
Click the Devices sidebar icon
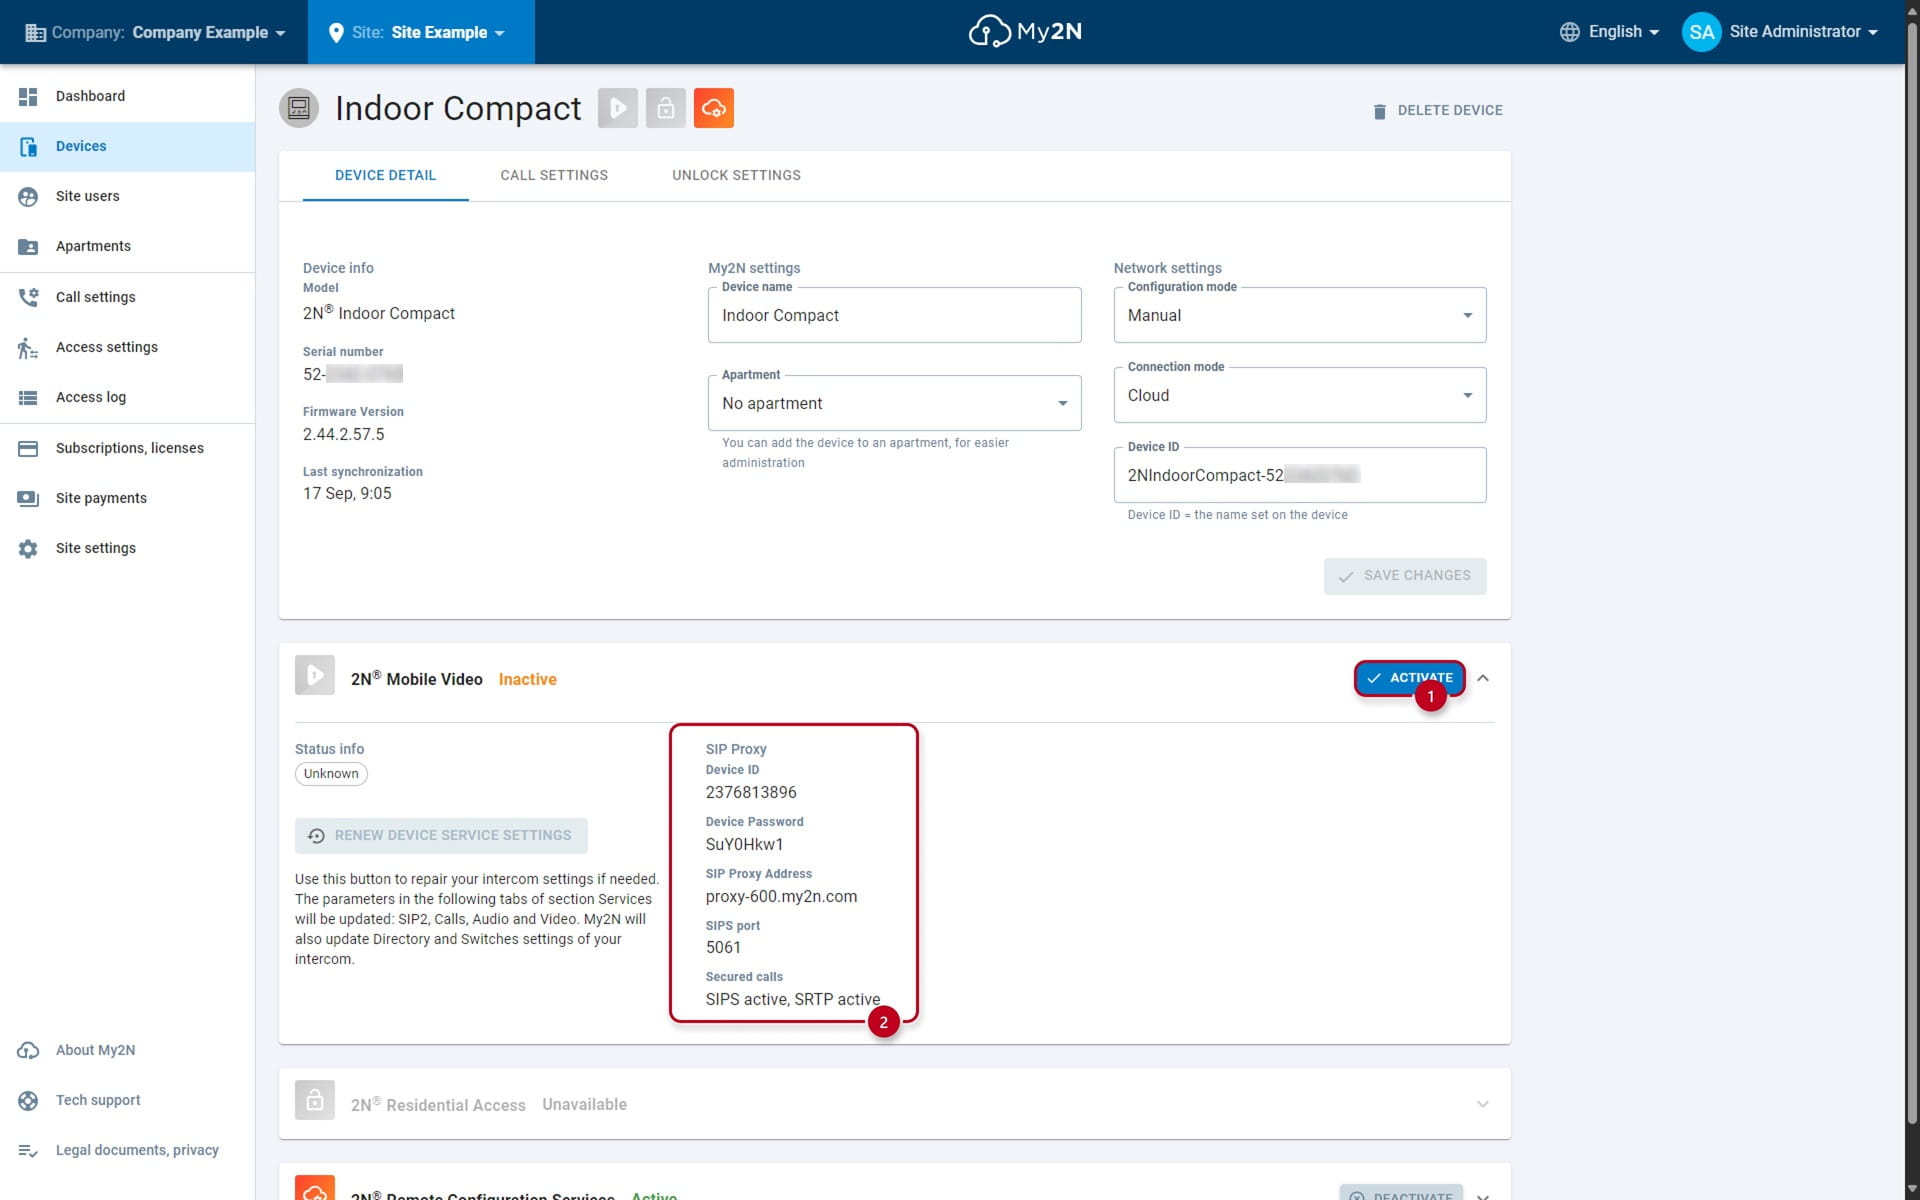click(x=28, y=146)
